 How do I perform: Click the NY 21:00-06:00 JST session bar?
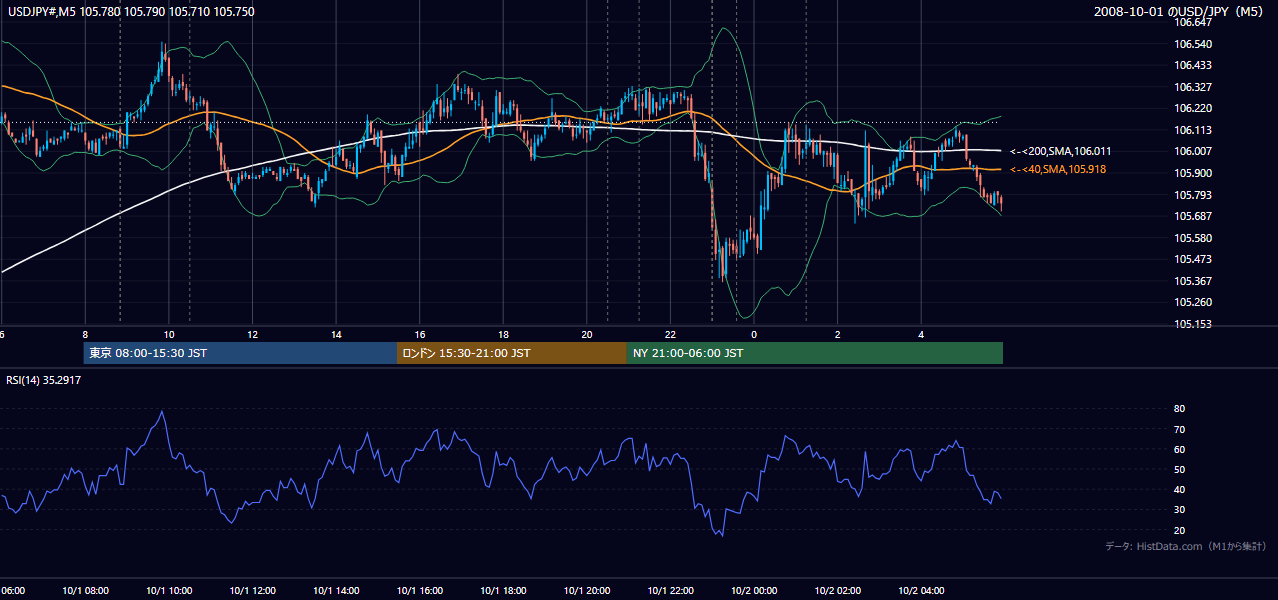tap(815, 353)
